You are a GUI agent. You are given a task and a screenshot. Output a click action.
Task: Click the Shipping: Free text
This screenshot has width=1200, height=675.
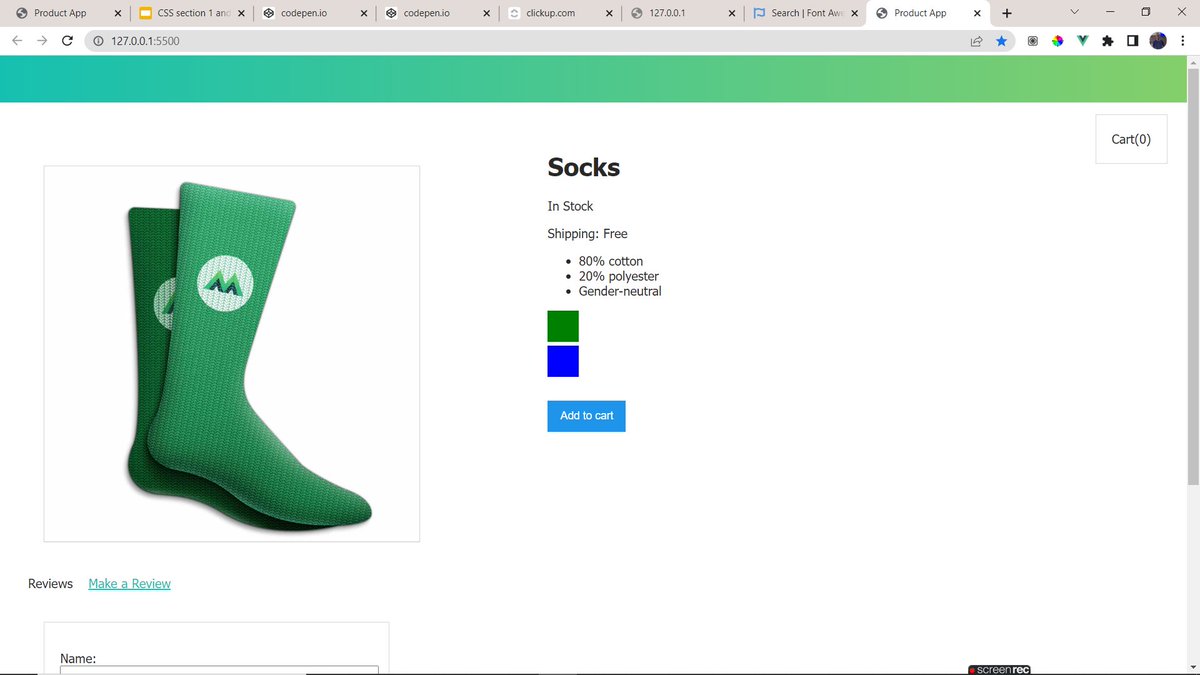(587, 234)
